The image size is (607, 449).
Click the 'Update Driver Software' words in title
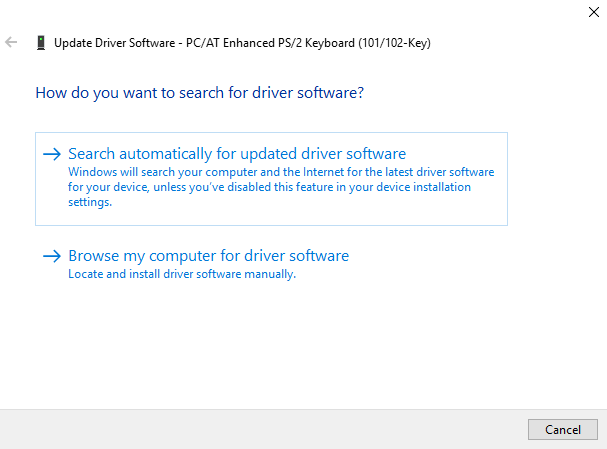click(115, 43)
